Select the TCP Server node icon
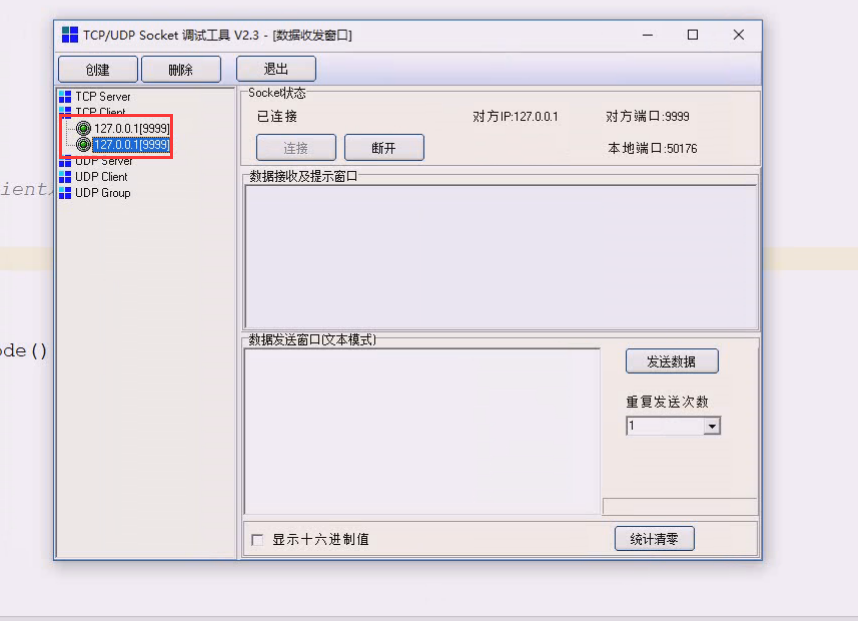The width and height of the screenshot is (858, 621). click(66, 97)
